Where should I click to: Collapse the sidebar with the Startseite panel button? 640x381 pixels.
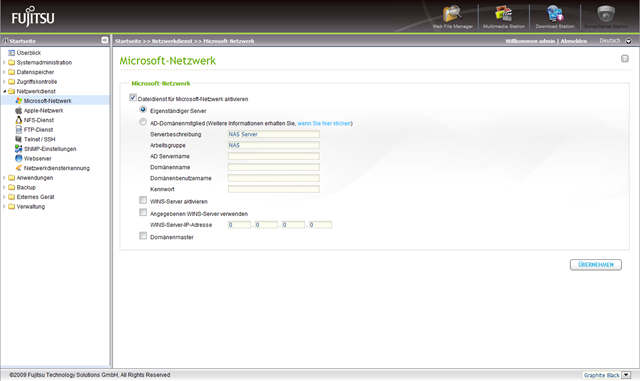tap(105, 40)
